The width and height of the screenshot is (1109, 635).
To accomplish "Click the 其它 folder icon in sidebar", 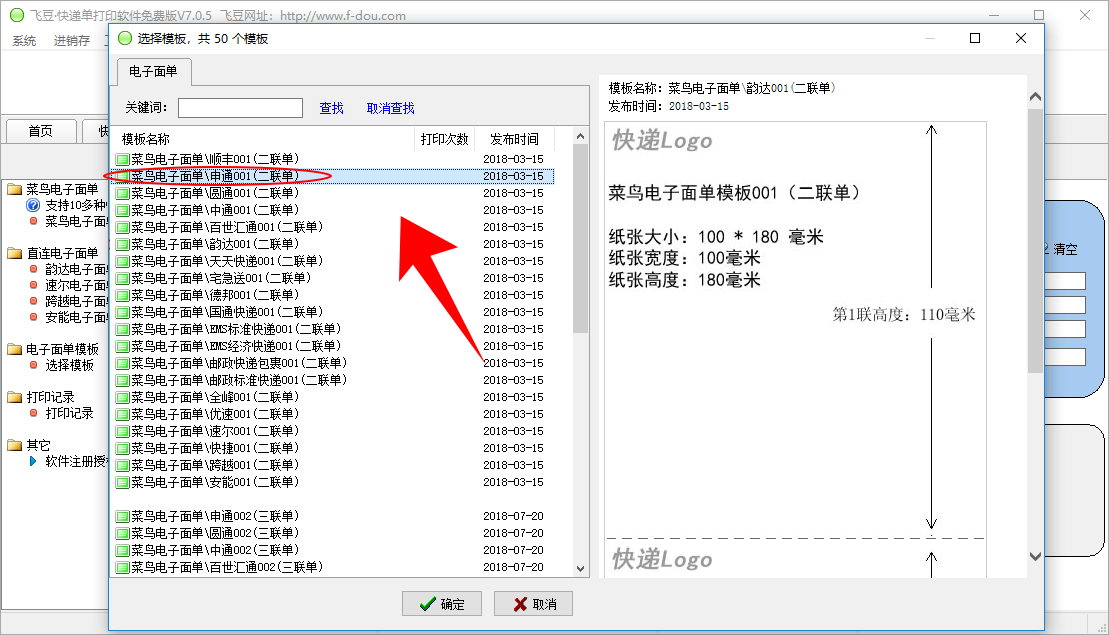I will pos(15,445).
